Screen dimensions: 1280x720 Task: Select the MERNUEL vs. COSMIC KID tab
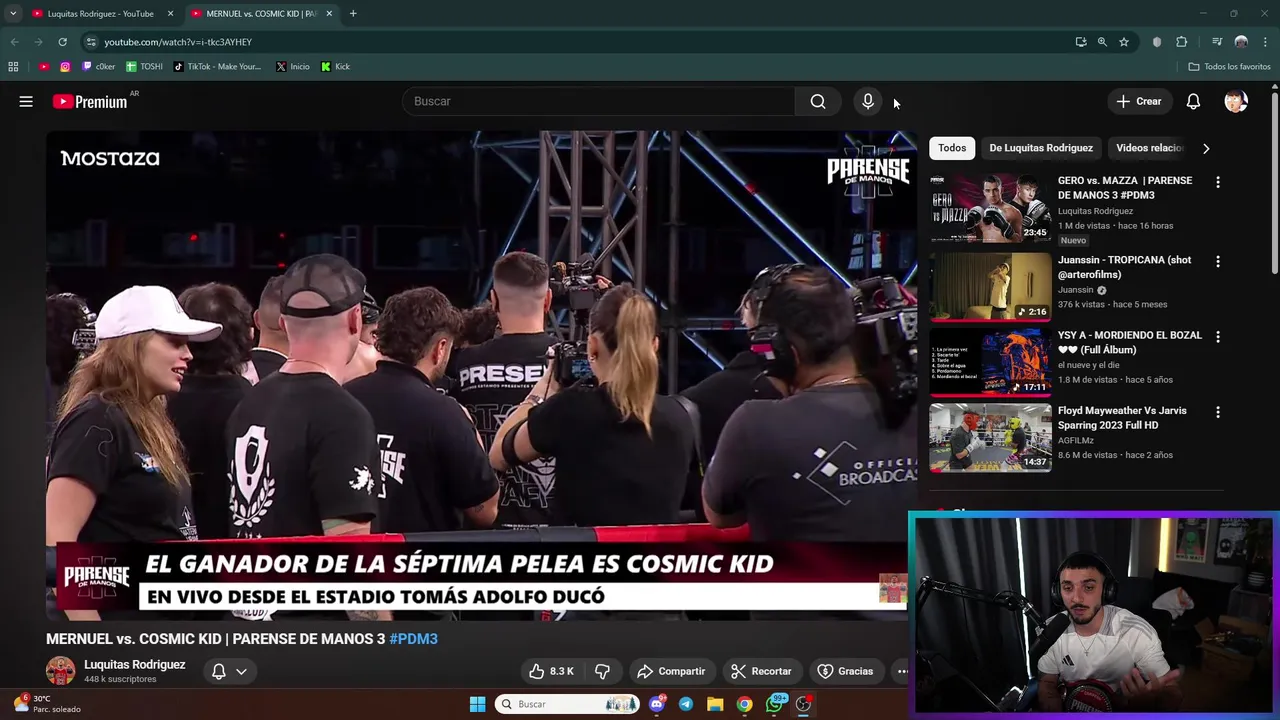[x=261, y=14]
